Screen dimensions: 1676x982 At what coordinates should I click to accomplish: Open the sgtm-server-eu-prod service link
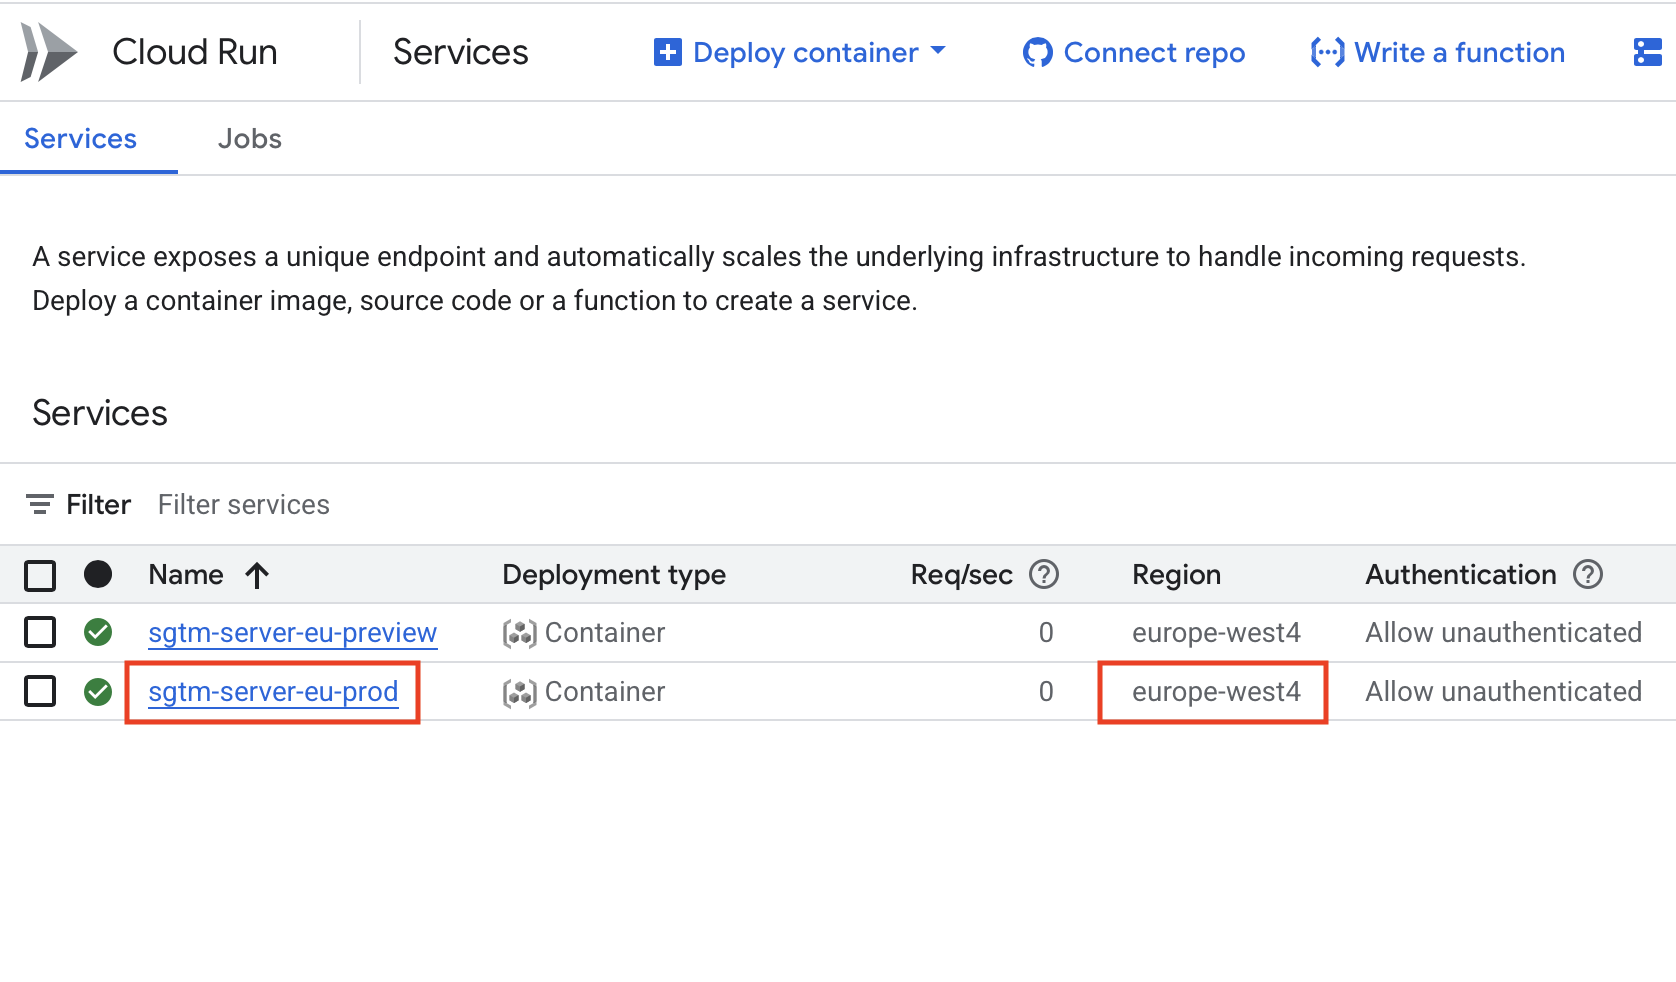click(273, 692)
